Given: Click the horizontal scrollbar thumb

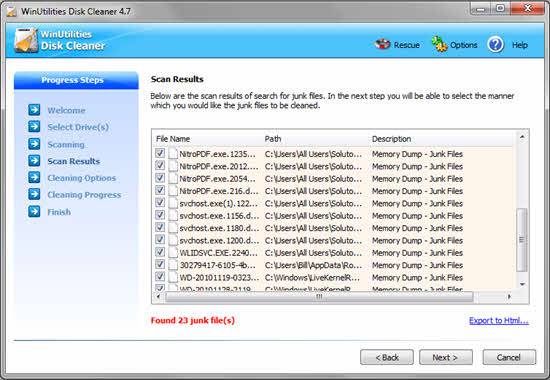Looking at the screenshot, I should pos(319,297).
